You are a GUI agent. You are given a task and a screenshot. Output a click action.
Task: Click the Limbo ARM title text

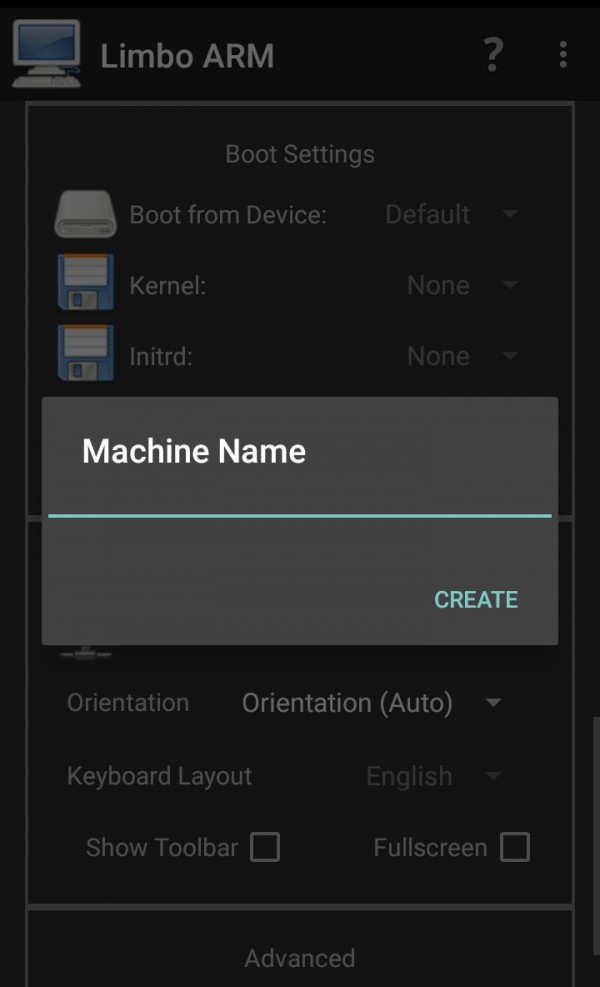(x=187, y=56)
